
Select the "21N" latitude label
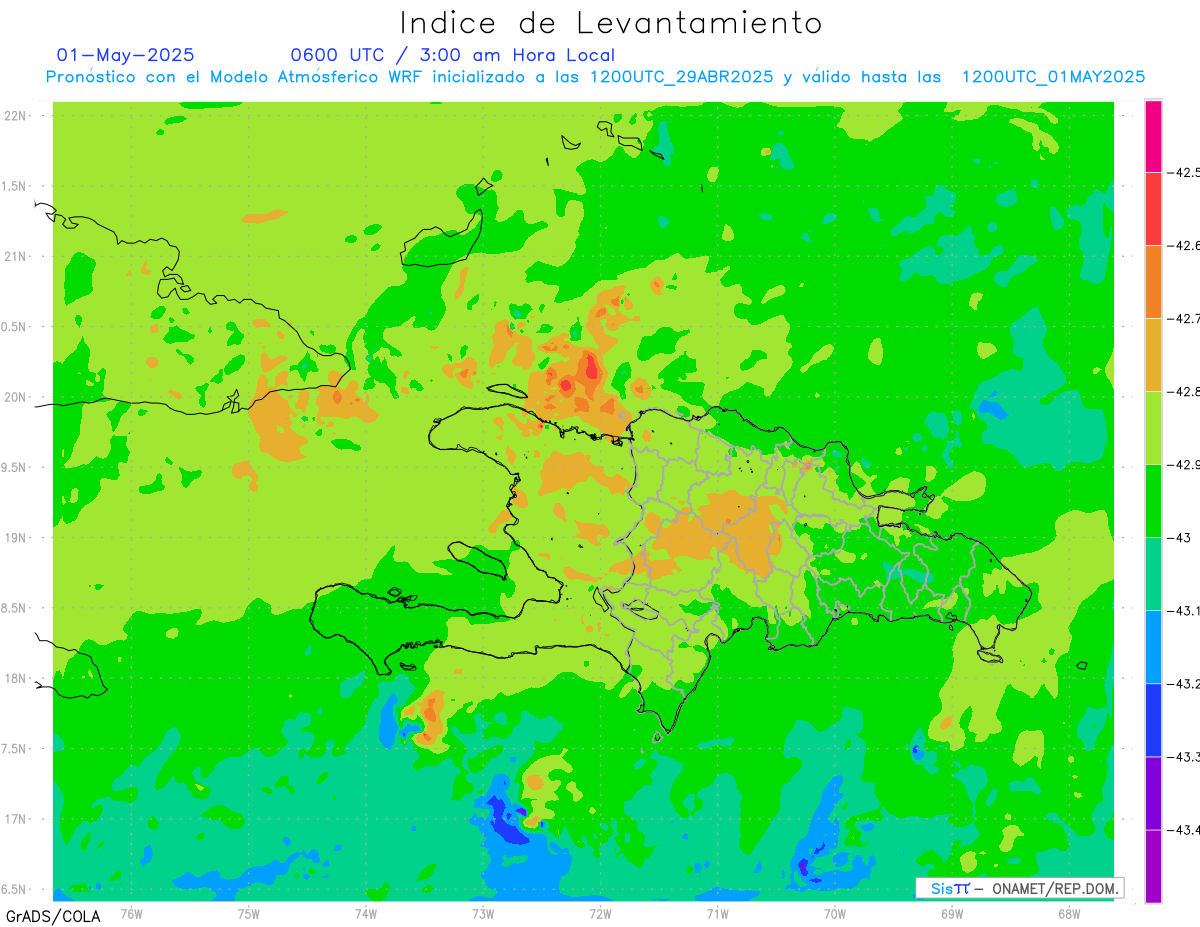(15, 256)
